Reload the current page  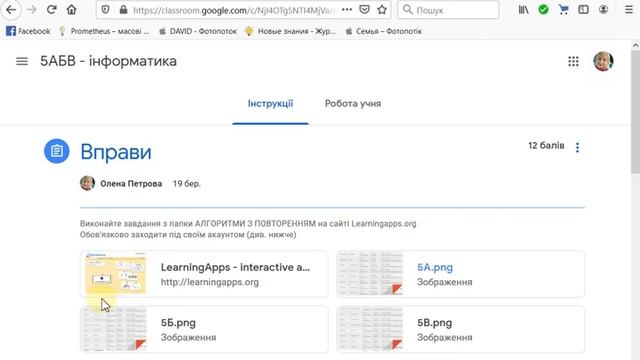[51, 10]
